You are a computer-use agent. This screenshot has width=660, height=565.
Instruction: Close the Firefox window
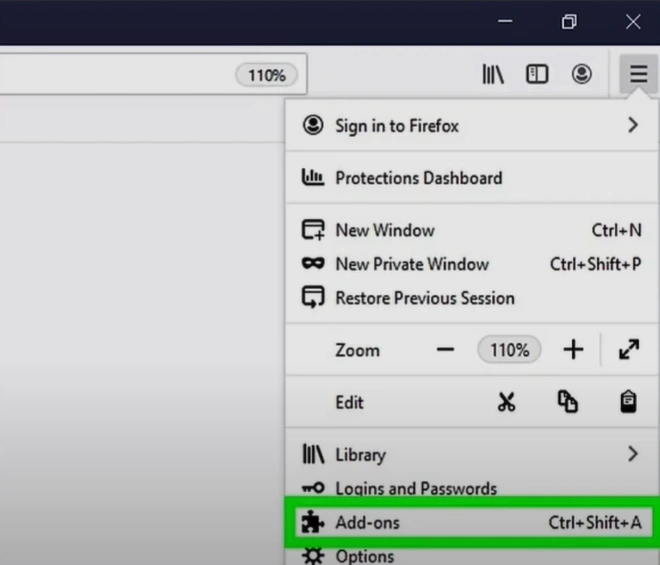coord(633,21)
